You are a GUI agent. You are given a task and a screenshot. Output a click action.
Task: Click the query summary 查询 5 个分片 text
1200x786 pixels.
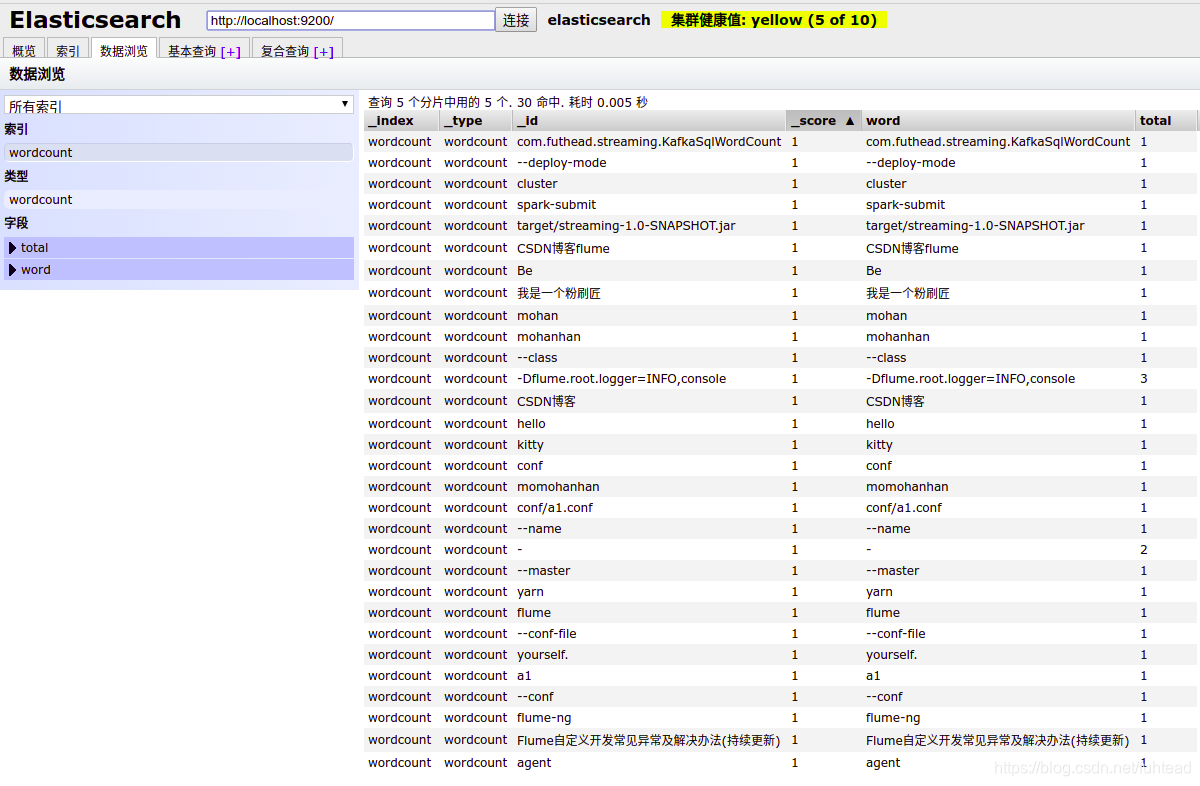507,102
